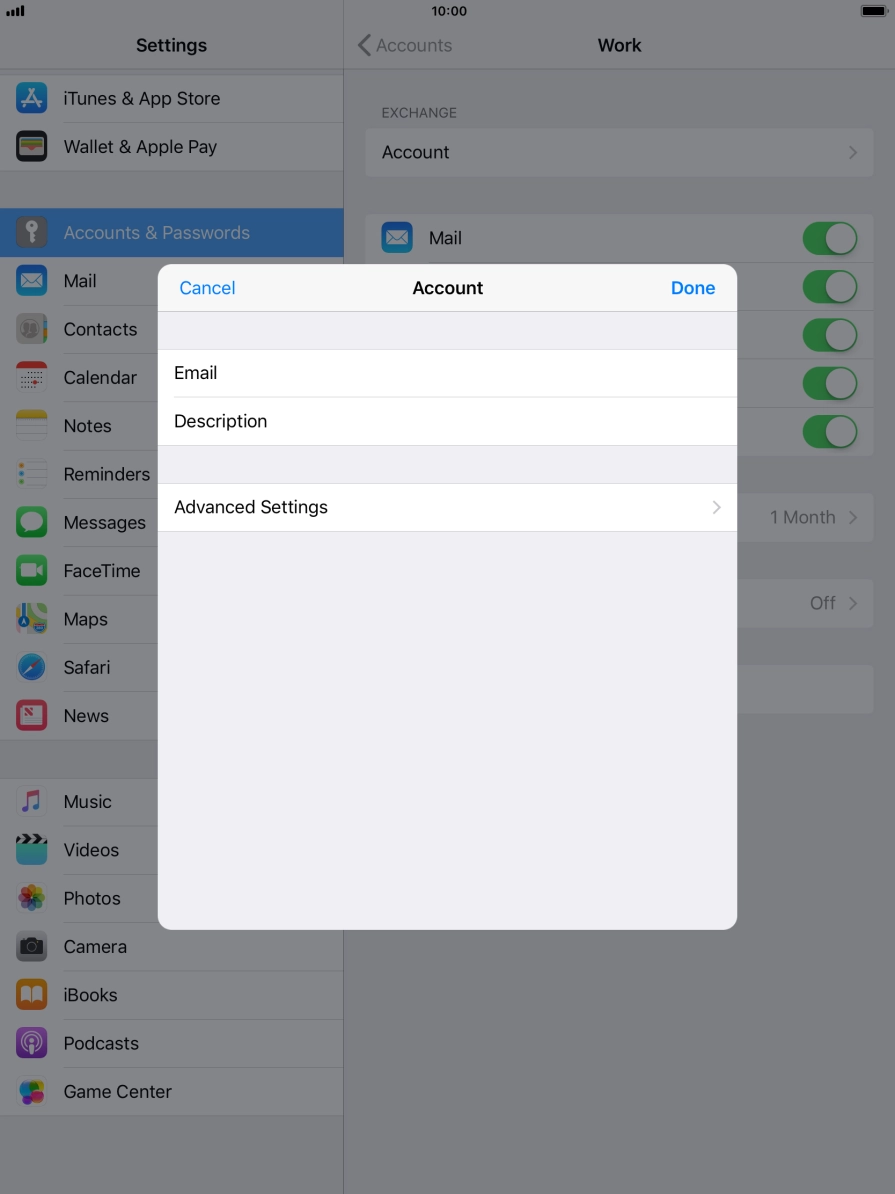Image resolution: width=895 pixels, height=1194 pixels.
Task: Open the Mail settings icon in sidebar
Action: coord(31,281)
